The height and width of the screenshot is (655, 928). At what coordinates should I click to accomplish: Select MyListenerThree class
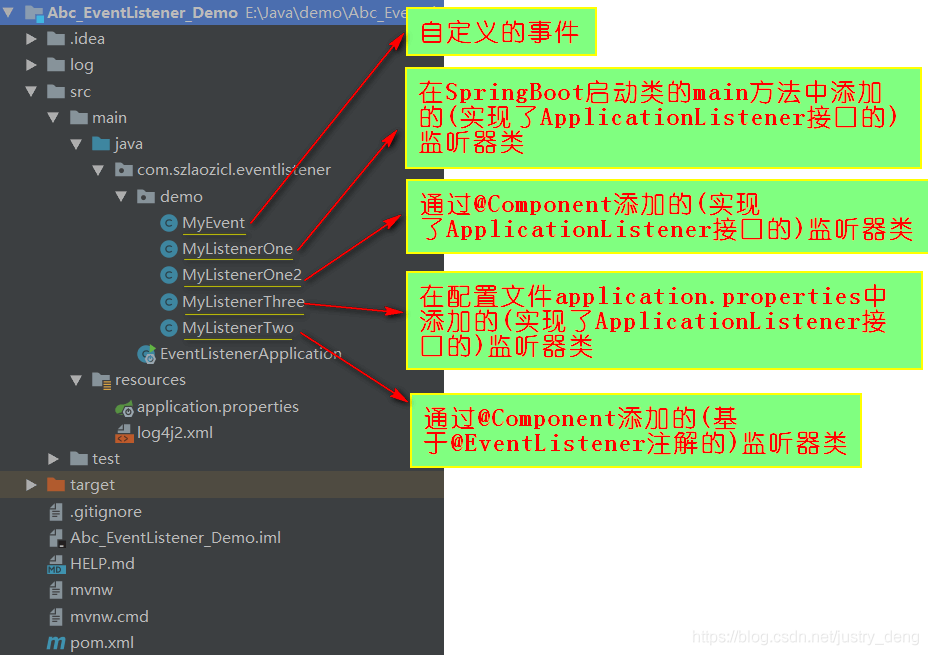[243, 302]
